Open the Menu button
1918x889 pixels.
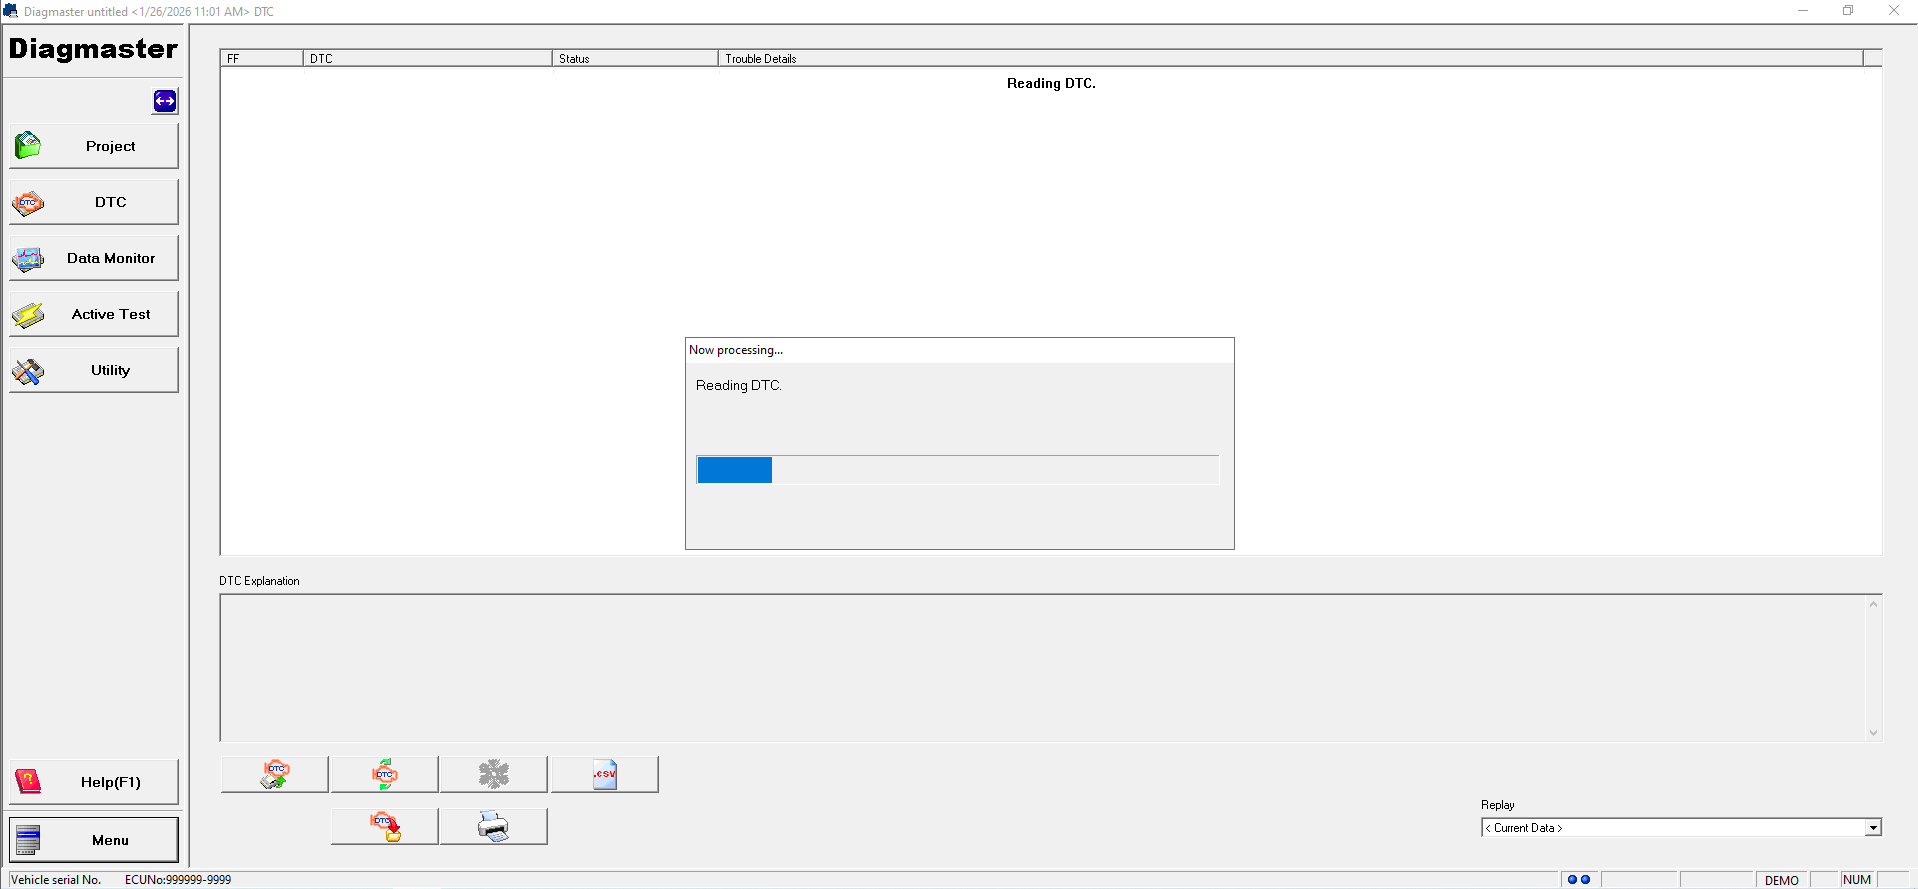pyautogui.click(x=94, y=840)
